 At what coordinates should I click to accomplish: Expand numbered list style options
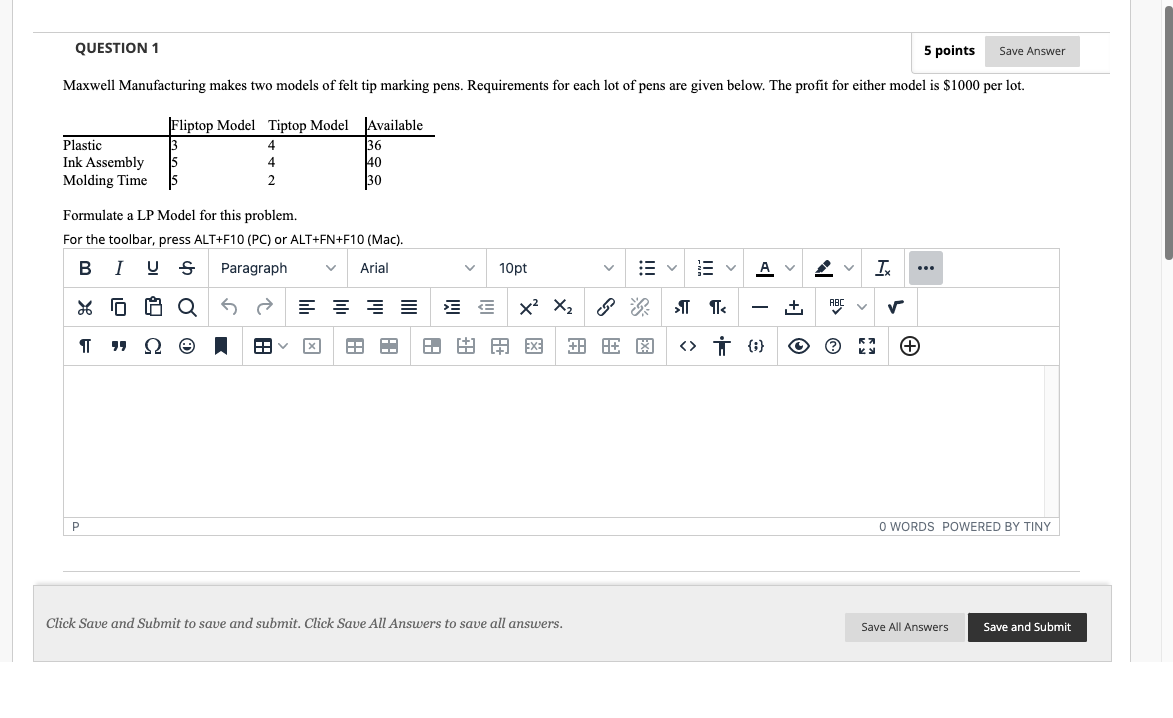(731, 268)
